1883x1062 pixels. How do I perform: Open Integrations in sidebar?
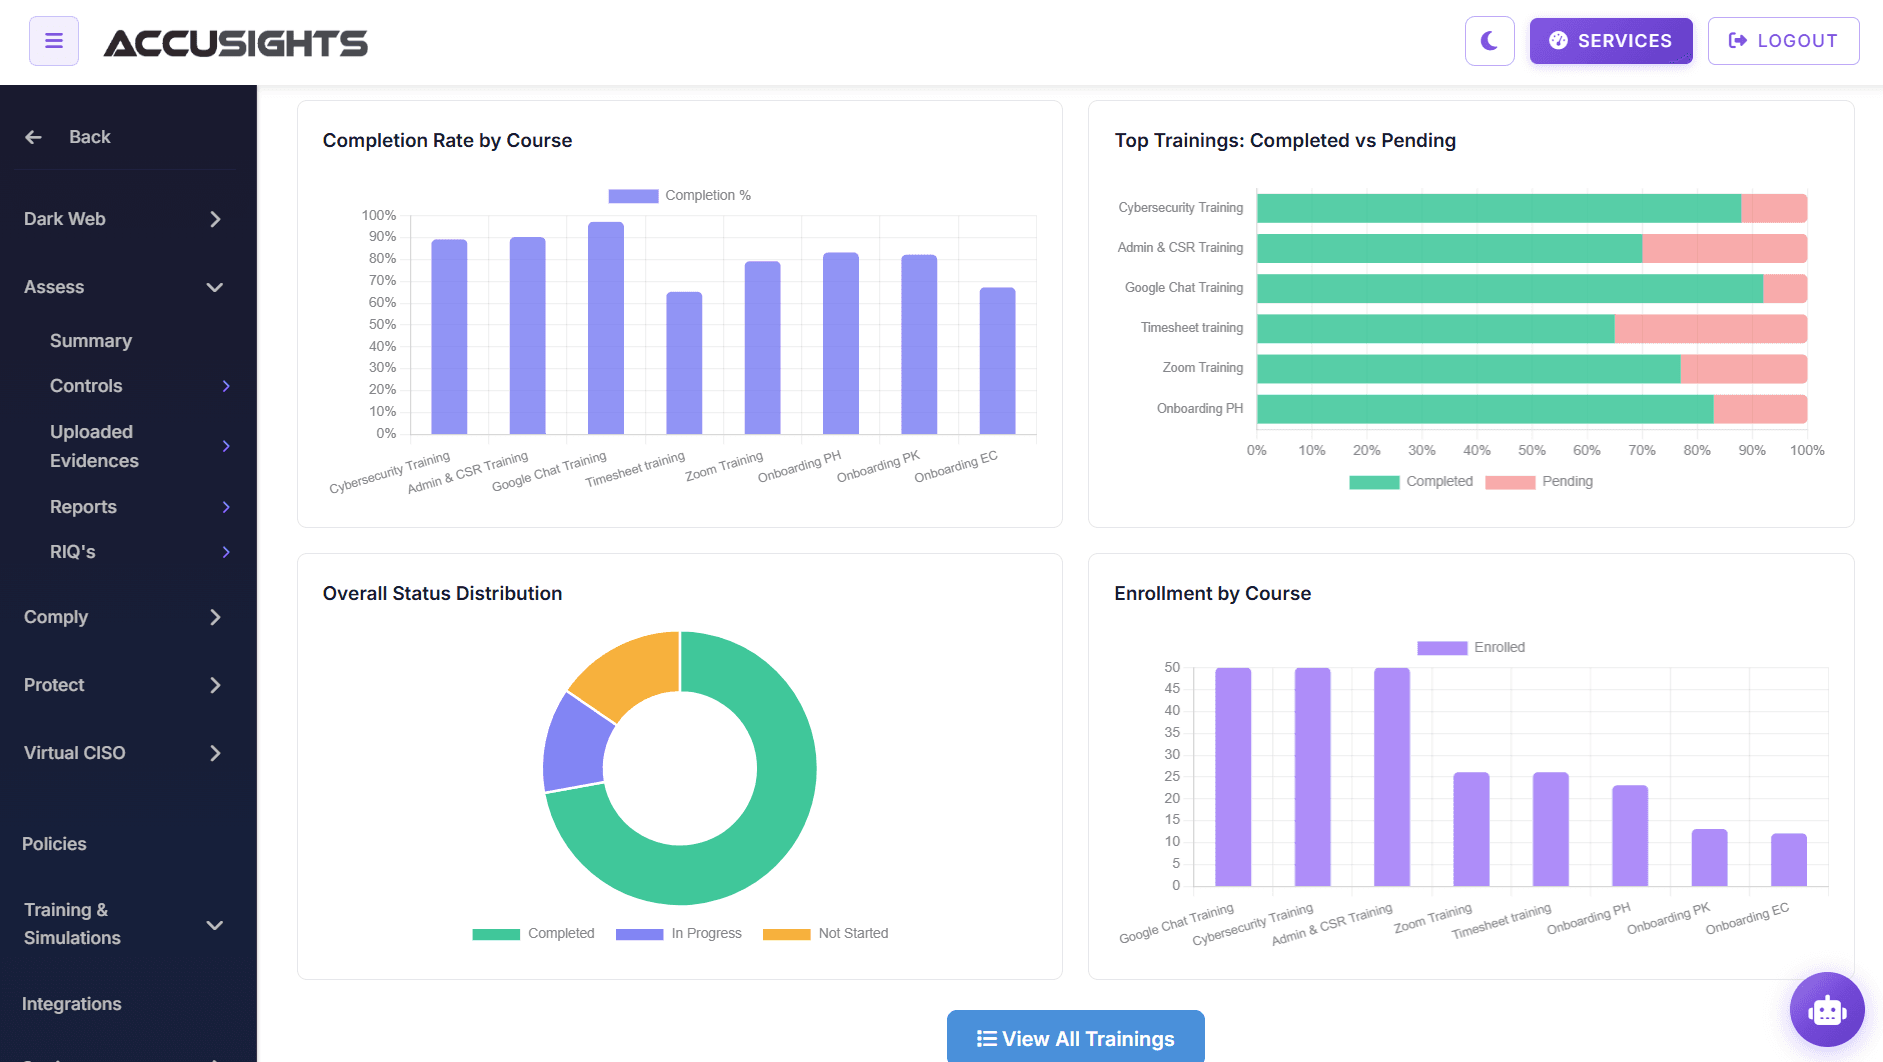72,1004
